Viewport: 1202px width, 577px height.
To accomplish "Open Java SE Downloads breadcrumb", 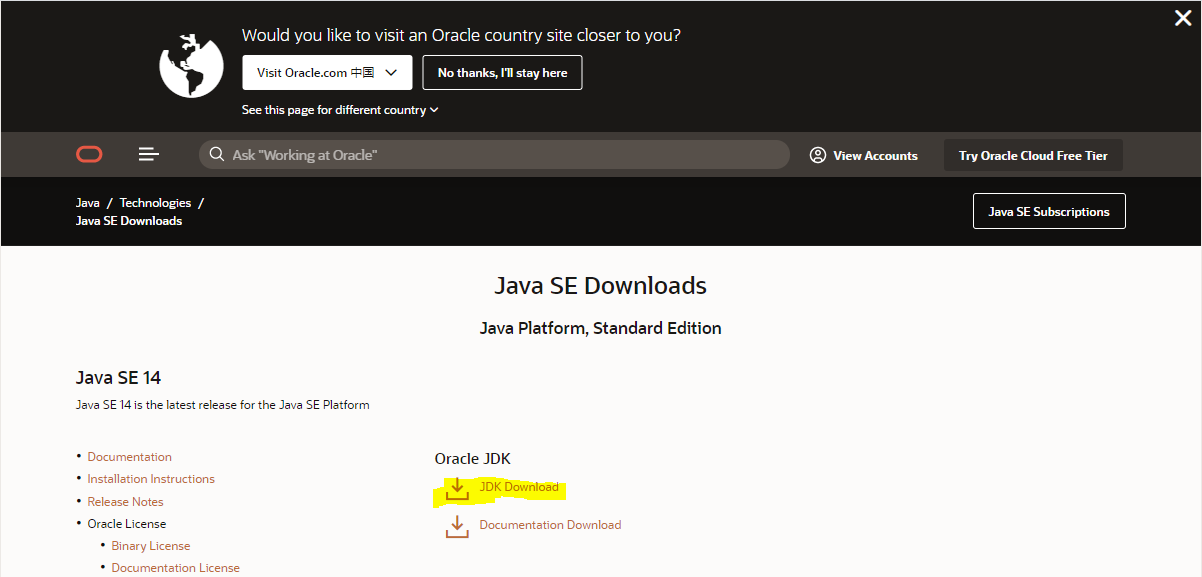I will [x=129, y=221].
